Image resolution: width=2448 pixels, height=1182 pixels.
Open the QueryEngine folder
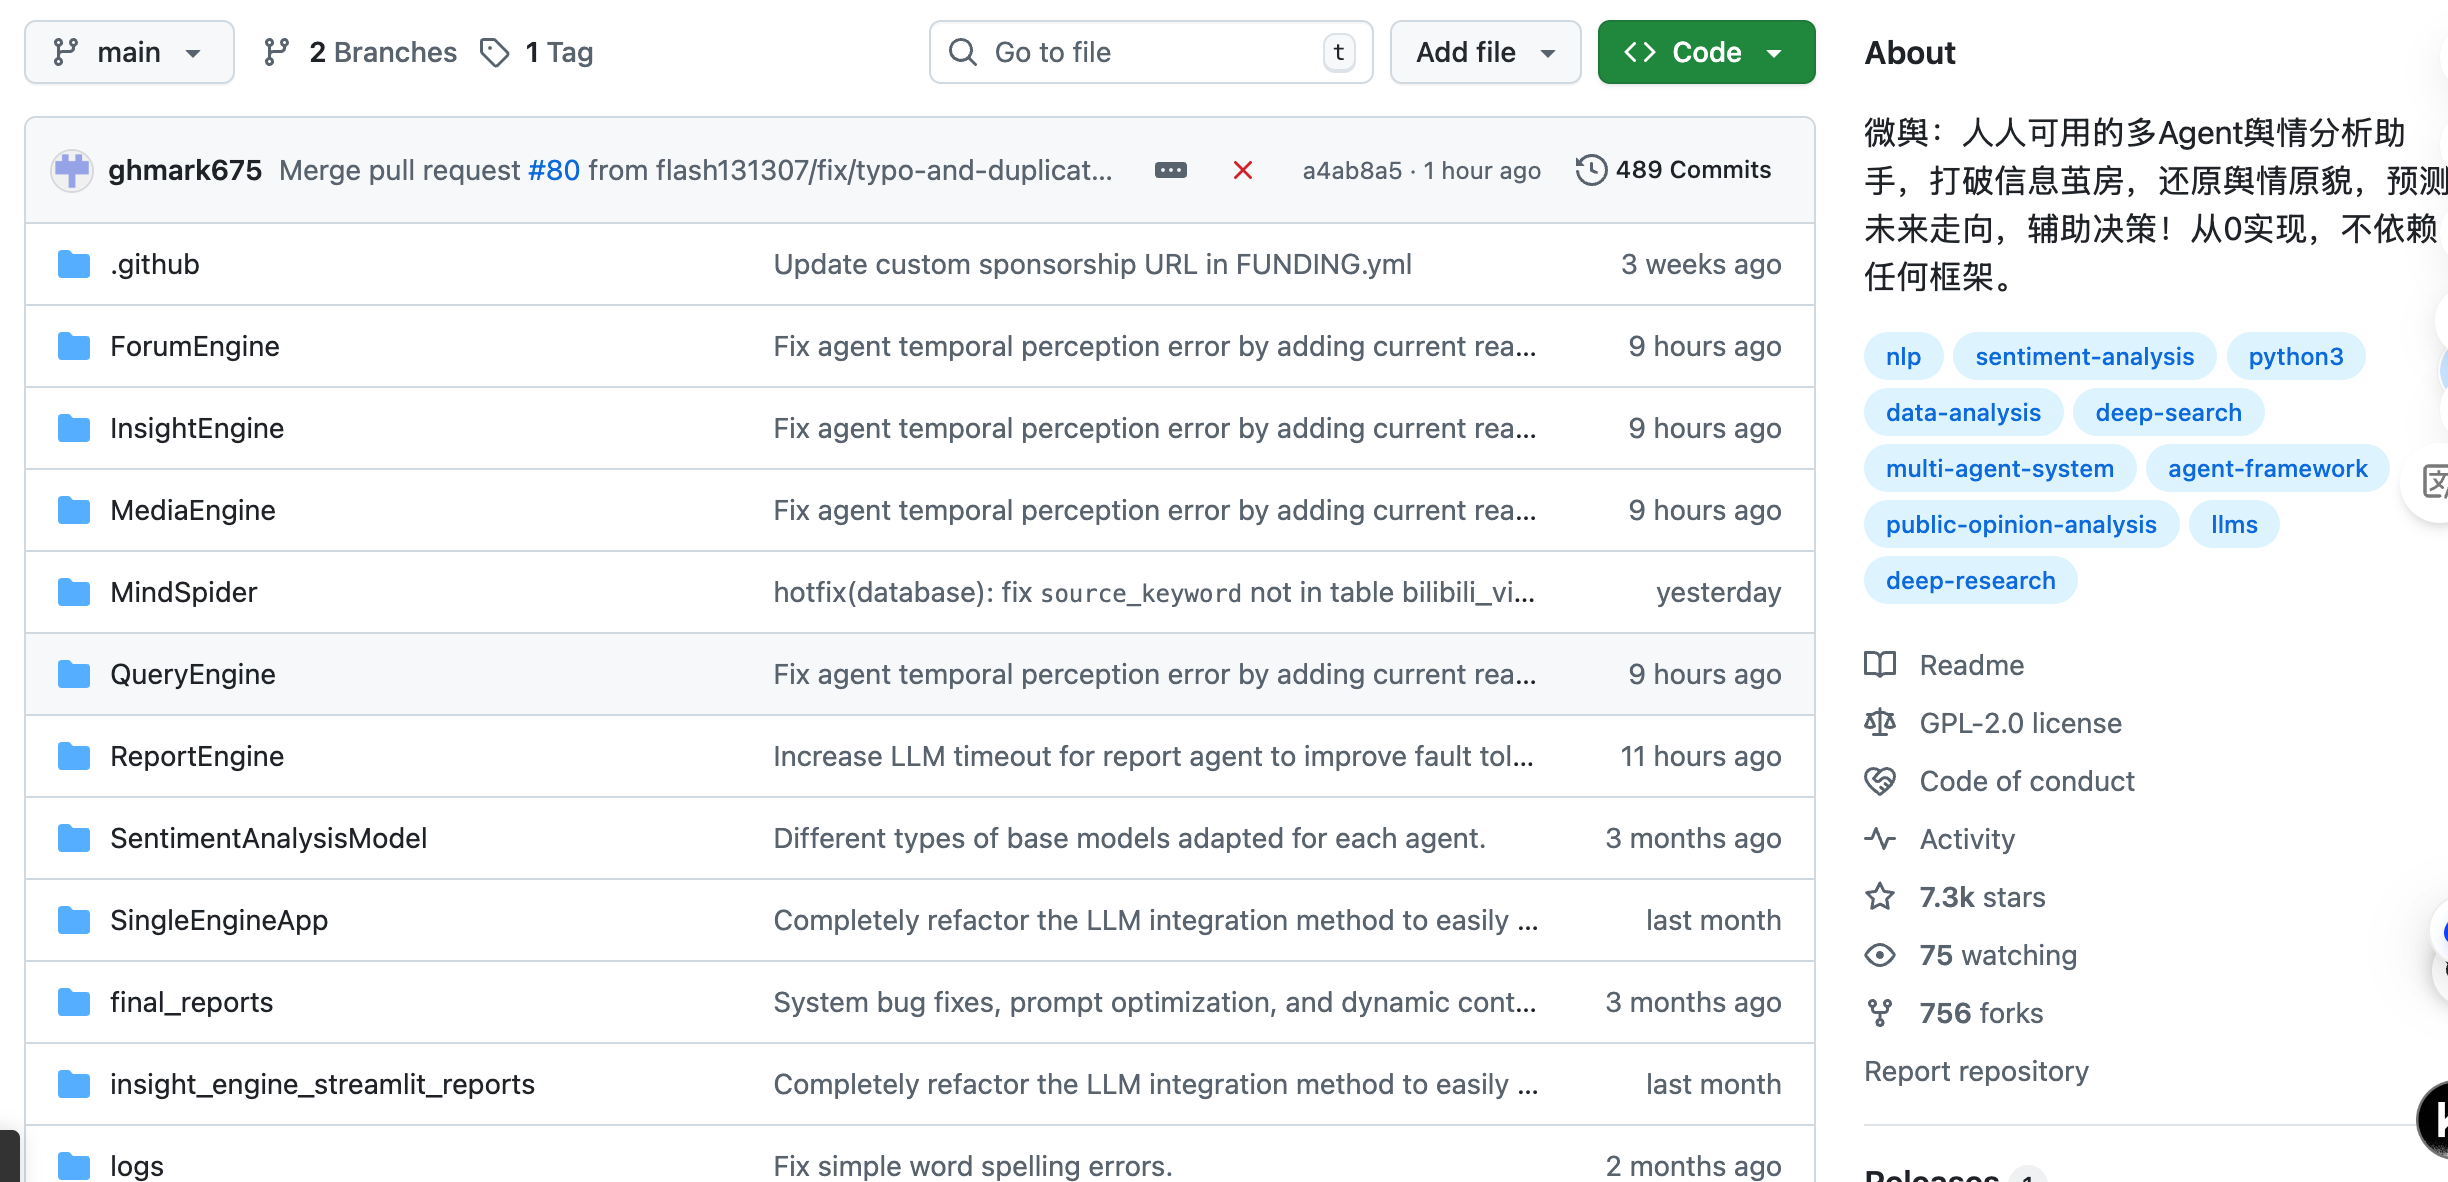(193, 674)
